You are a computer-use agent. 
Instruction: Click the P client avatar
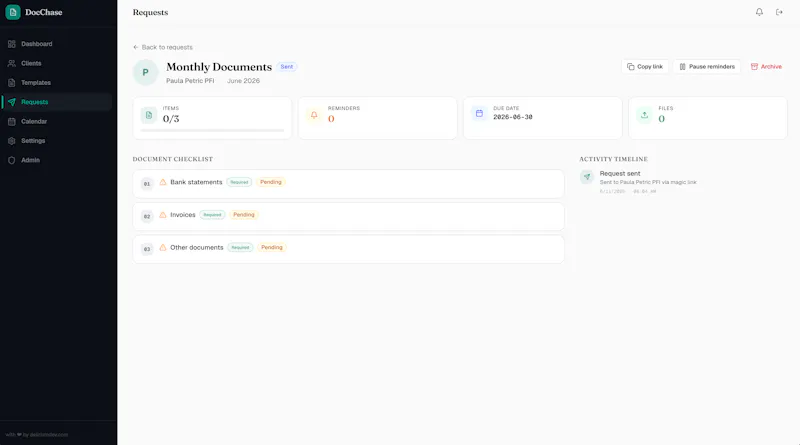[145, 72]
